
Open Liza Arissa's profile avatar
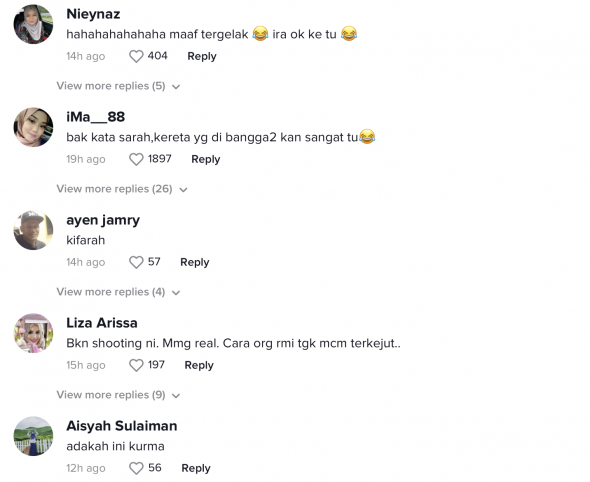[33, 333]
